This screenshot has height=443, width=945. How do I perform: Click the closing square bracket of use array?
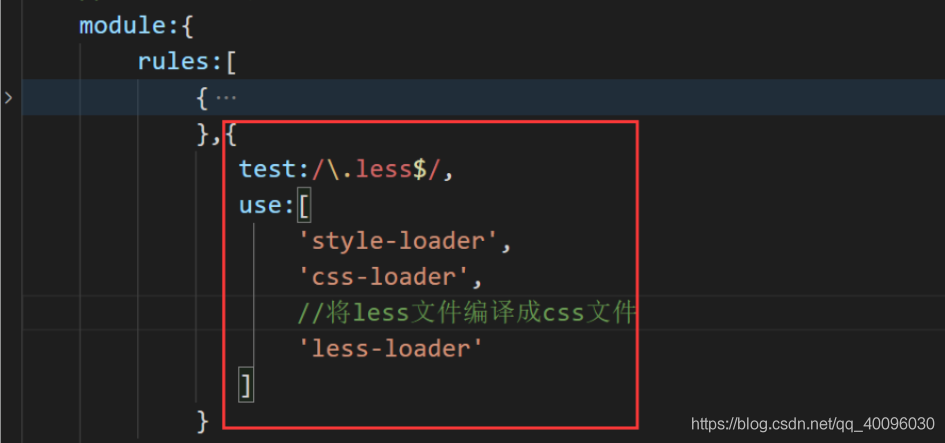246,386
